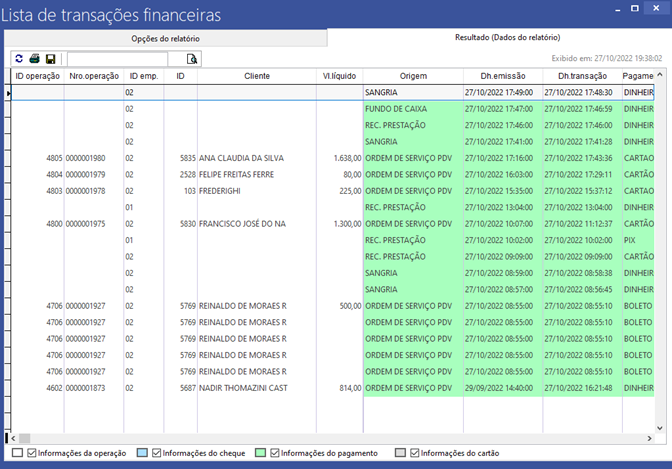
Task: Click the refresh icon in the report toolbar
Action: [18, 59]
